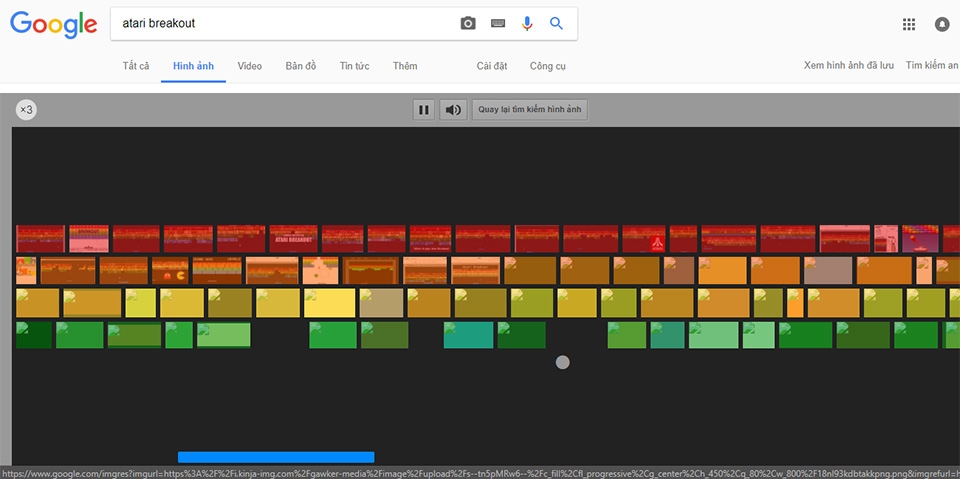Switch to the 'Tất cả' tab
The height and width of the screenshot is (479, 960).
[x=136, y=66]
